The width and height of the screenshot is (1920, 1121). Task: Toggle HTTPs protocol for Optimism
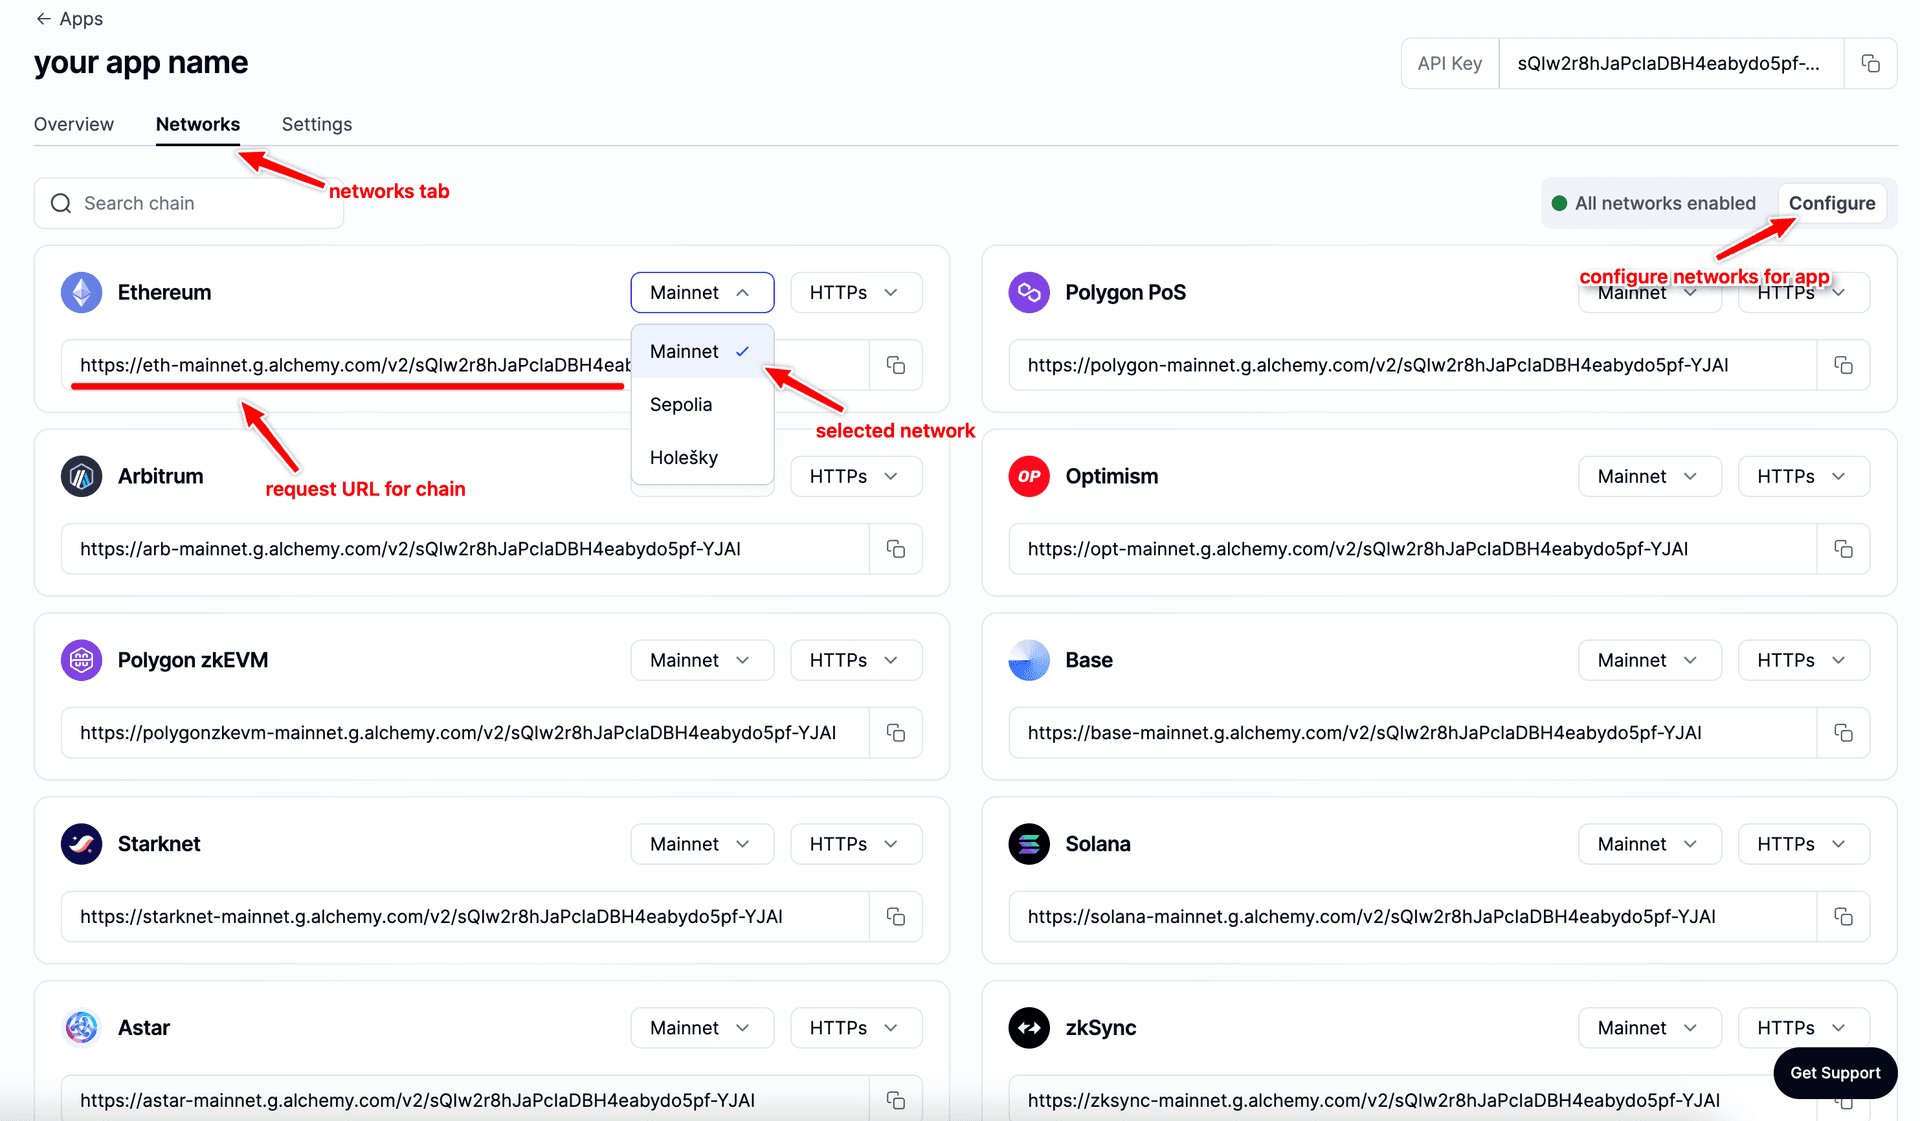pyautogui.click(x=1801, y=475)
